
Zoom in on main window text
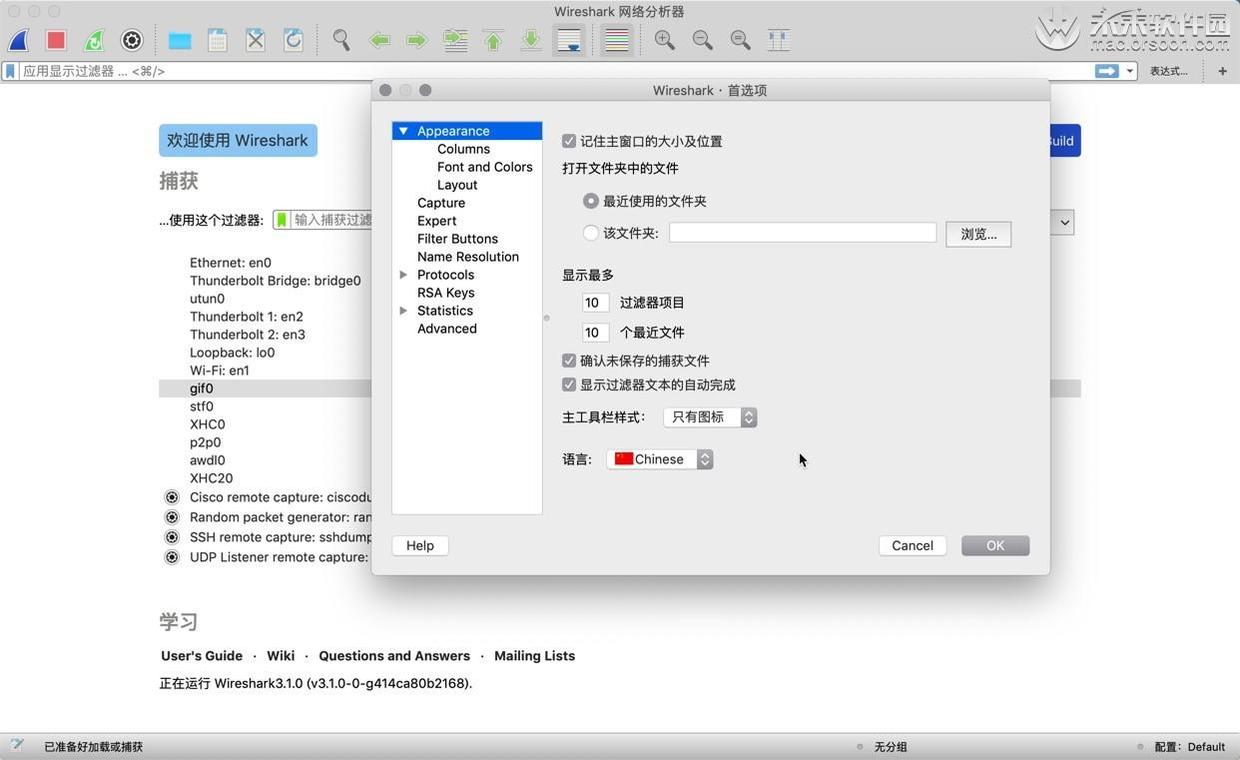[x=665, y=40]
